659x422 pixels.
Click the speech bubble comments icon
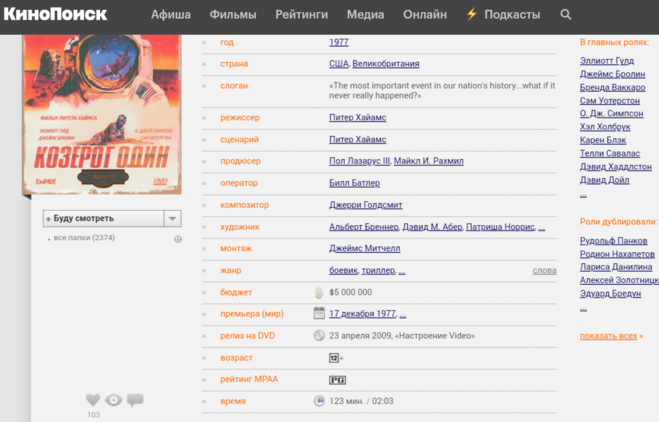click(x=135, y=400)
